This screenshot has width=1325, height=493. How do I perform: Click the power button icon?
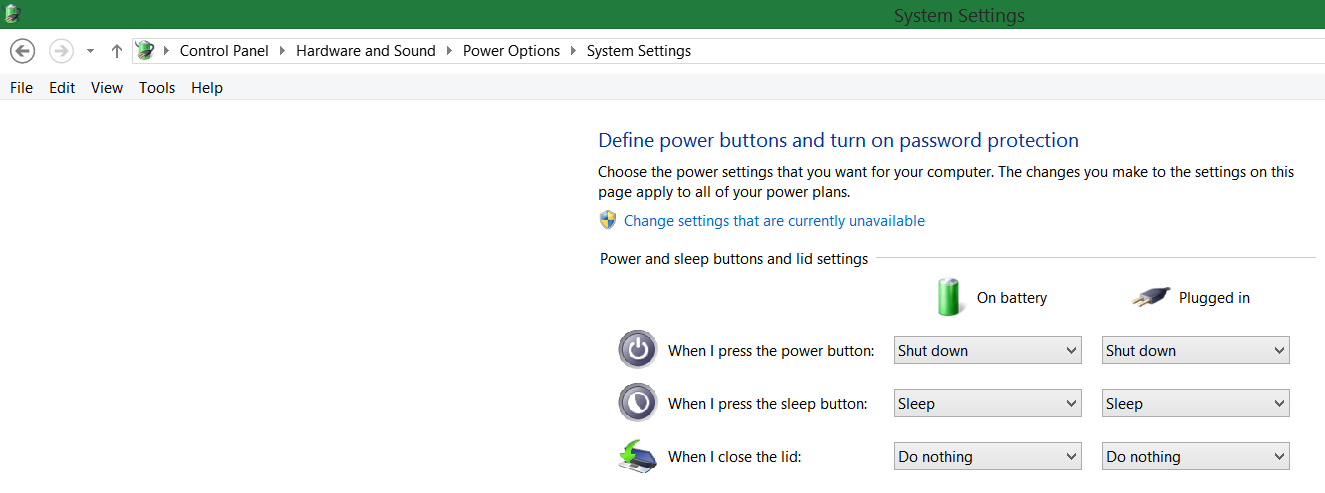[637, 350]
